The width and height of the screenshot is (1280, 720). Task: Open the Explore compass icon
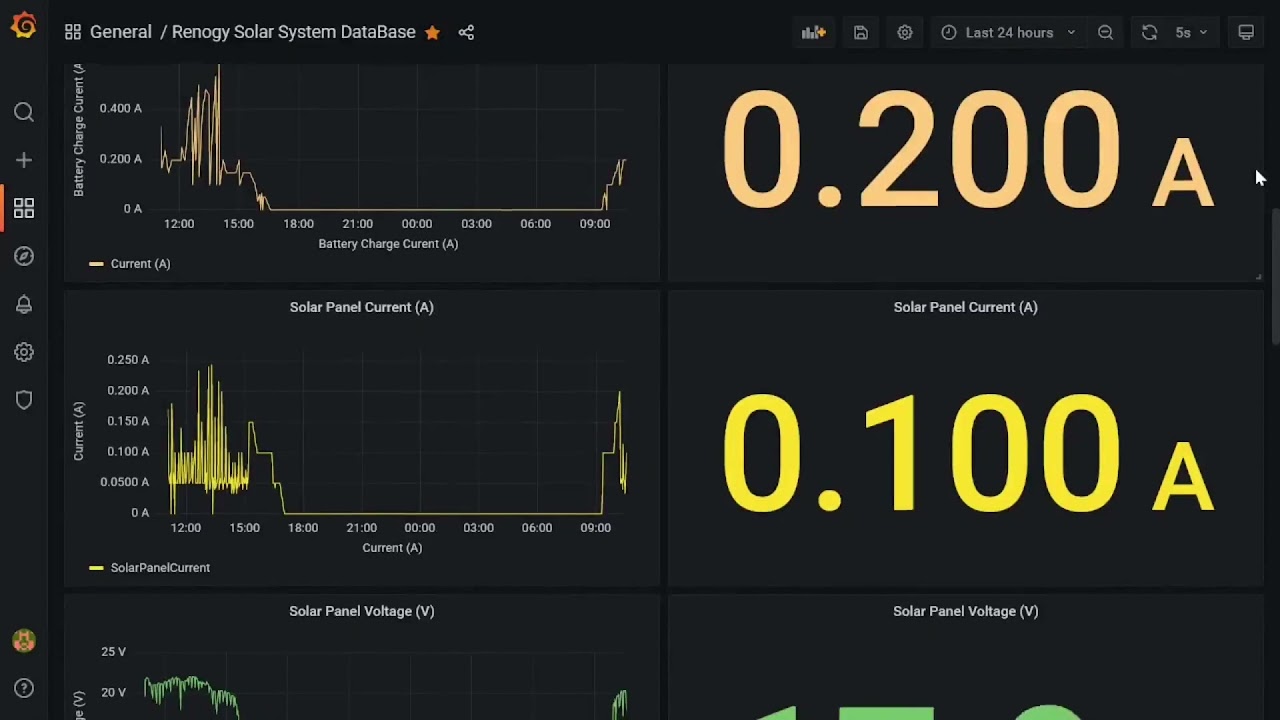(24, 256)
